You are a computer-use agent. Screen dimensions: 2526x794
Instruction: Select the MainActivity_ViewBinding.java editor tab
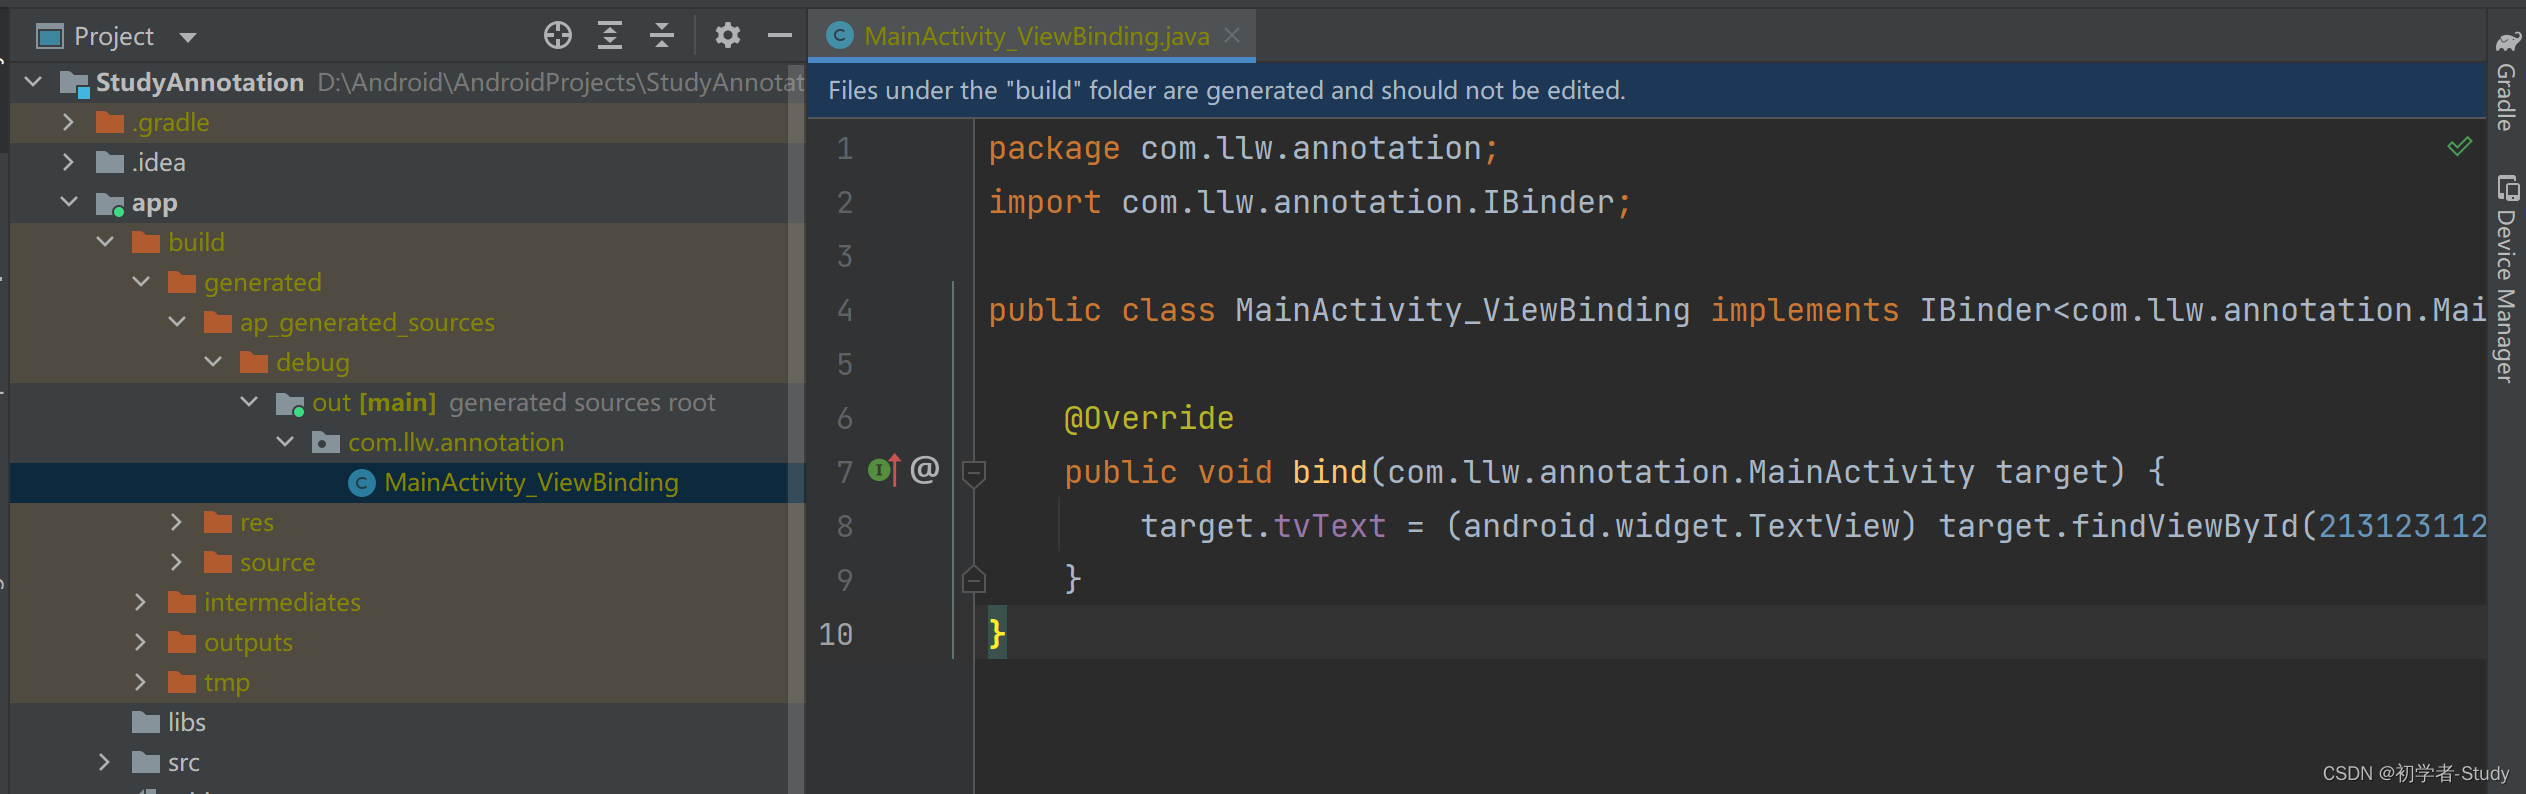[x=1032, y=36]
